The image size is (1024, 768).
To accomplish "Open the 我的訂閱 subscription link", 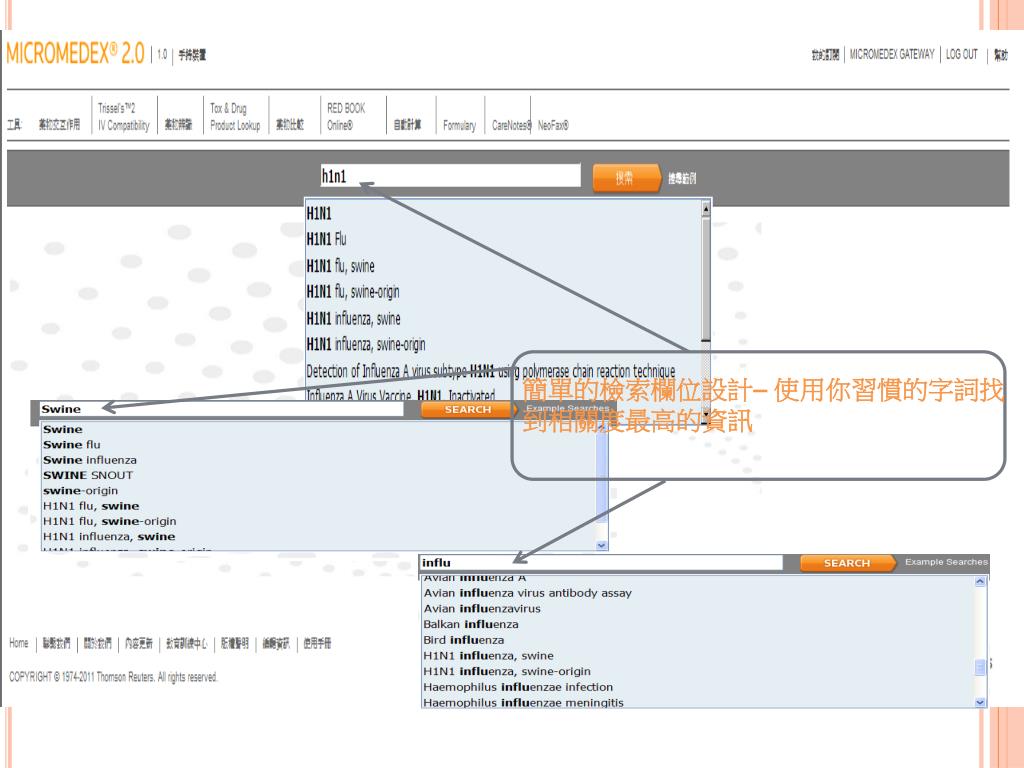I will coord(825,55).
